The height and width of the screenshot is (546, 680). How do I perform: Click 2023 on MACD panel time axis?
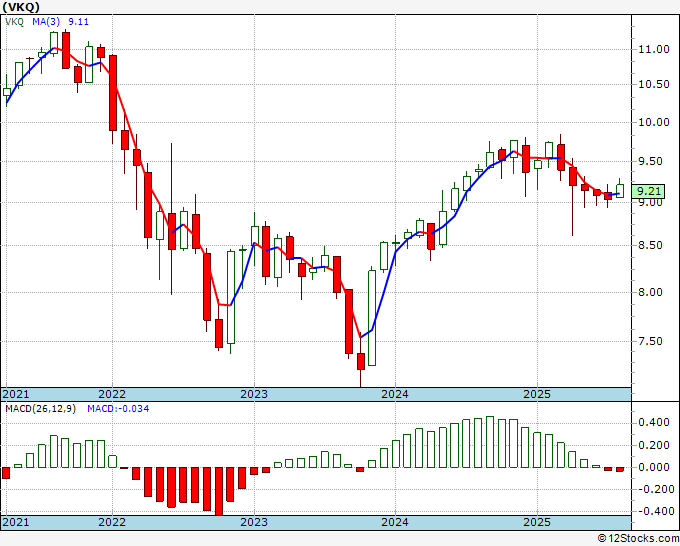pos(254,522)
